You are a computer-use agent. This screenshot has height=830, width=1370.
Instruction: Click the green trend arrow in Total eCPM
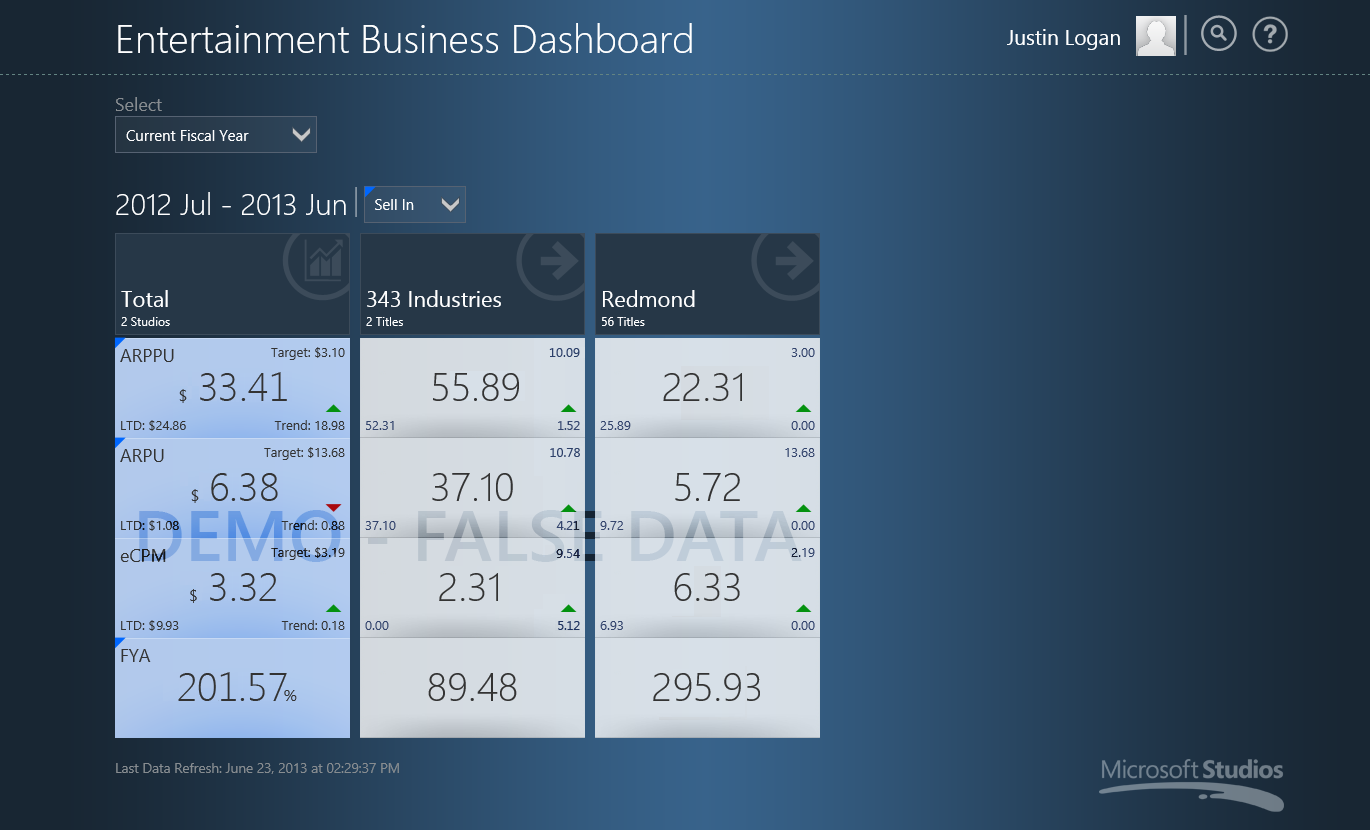(x=333, y=608)
